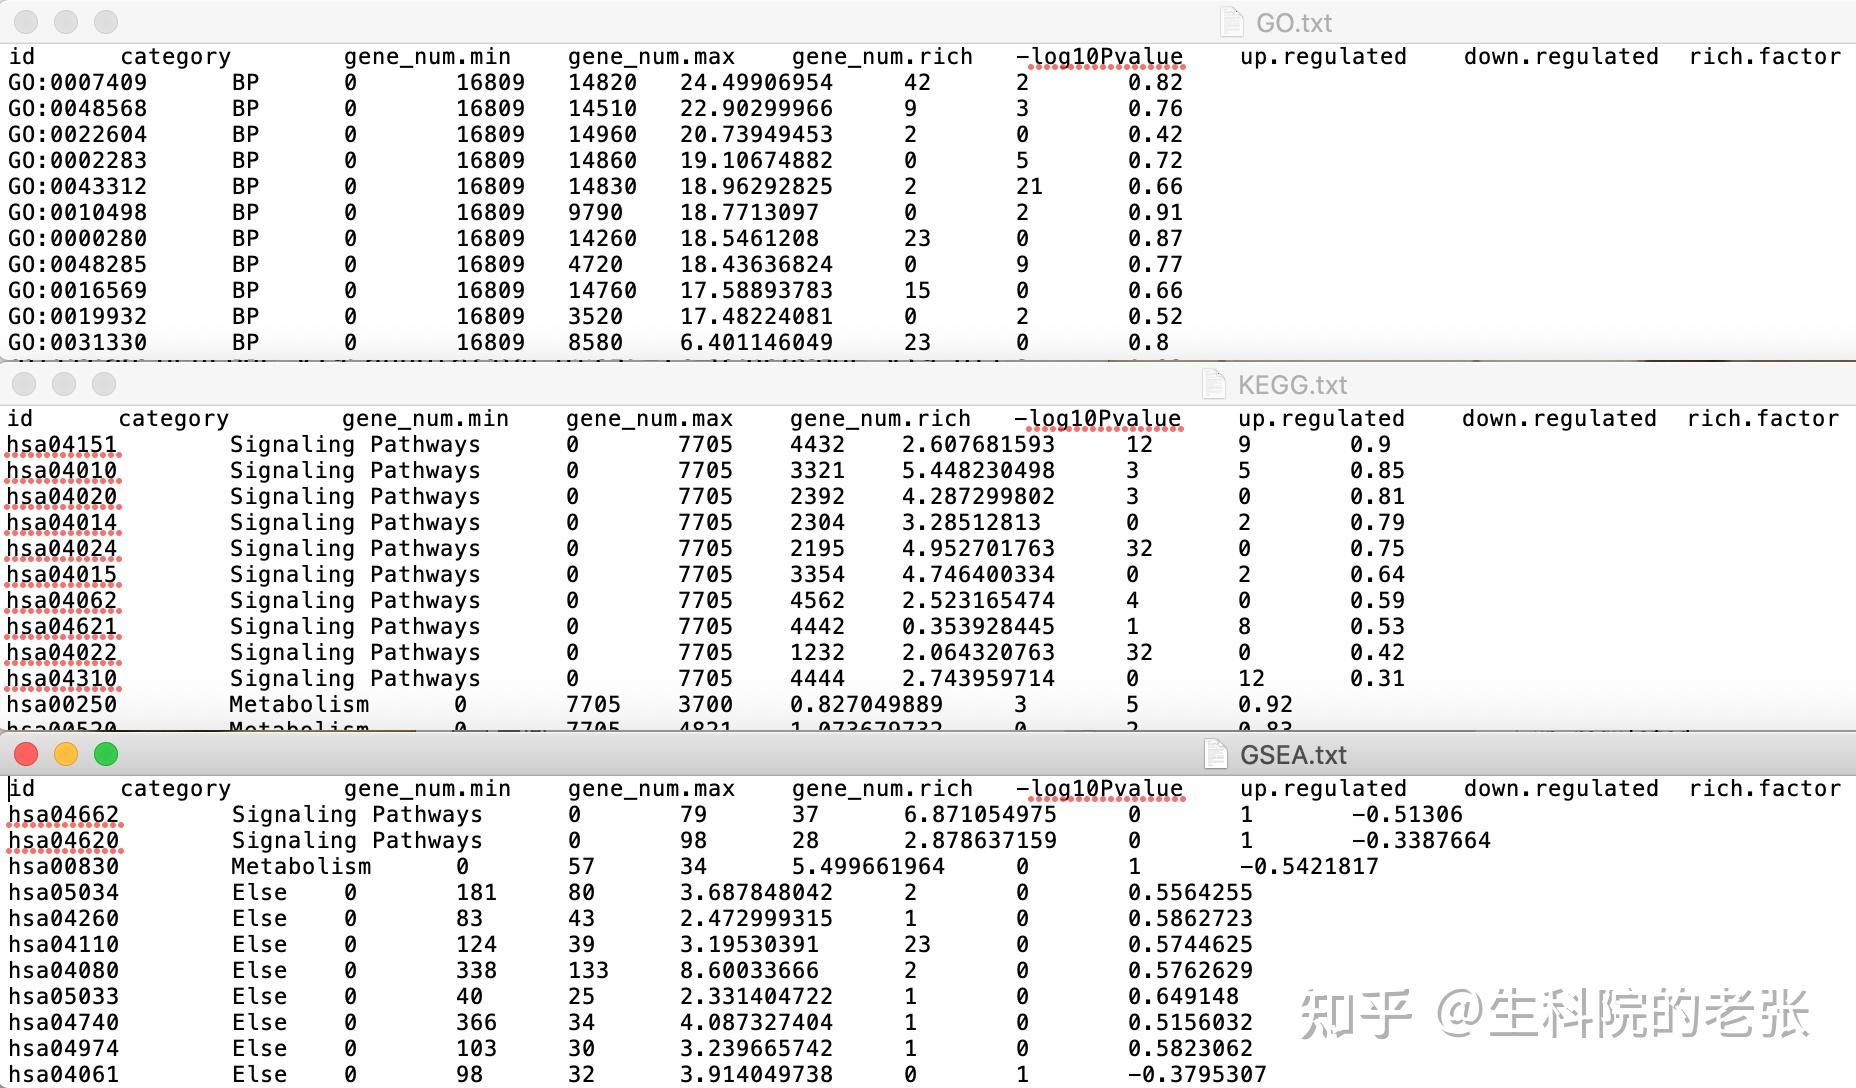Click the hsa04310 id text

click(x=62, y=678)
